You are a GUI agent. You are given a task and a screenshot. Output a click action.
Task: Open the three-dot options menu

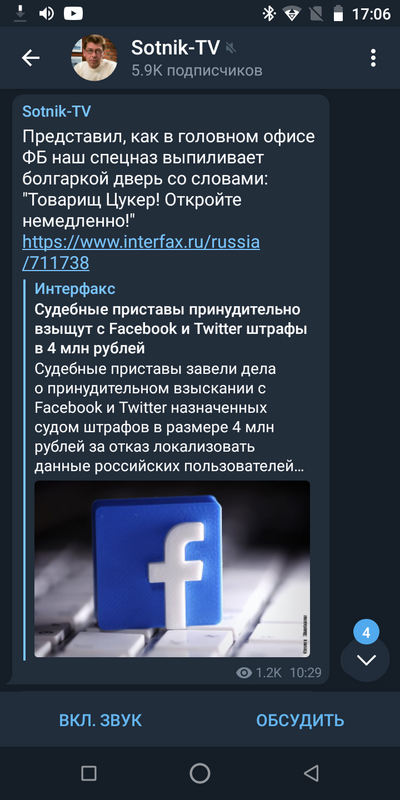click(373, 58)
